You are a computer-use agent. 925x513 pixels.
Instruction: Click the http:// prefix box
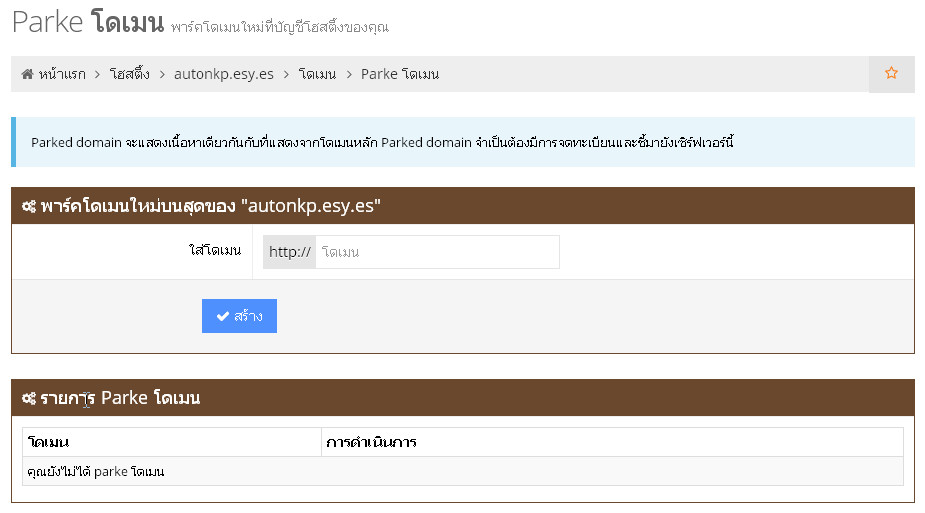click(290, 252)
